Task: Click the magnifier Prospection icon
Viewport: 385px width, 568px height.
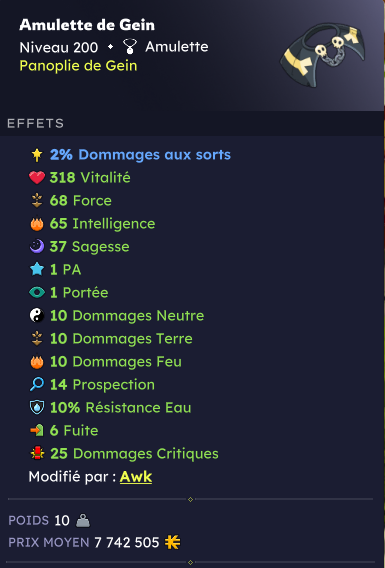Action: [x=37, y=384]
